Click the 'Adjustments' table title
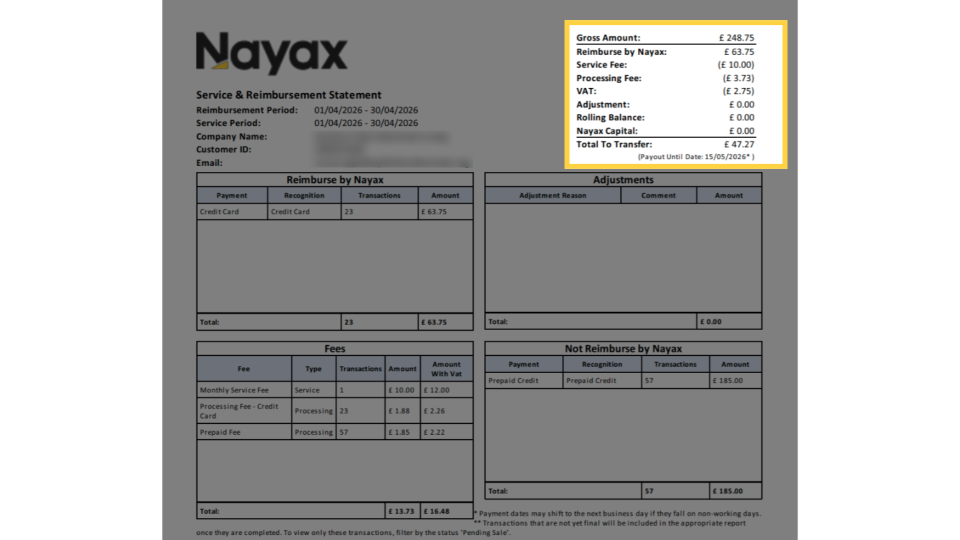960x540 pixels. point(623,180)
